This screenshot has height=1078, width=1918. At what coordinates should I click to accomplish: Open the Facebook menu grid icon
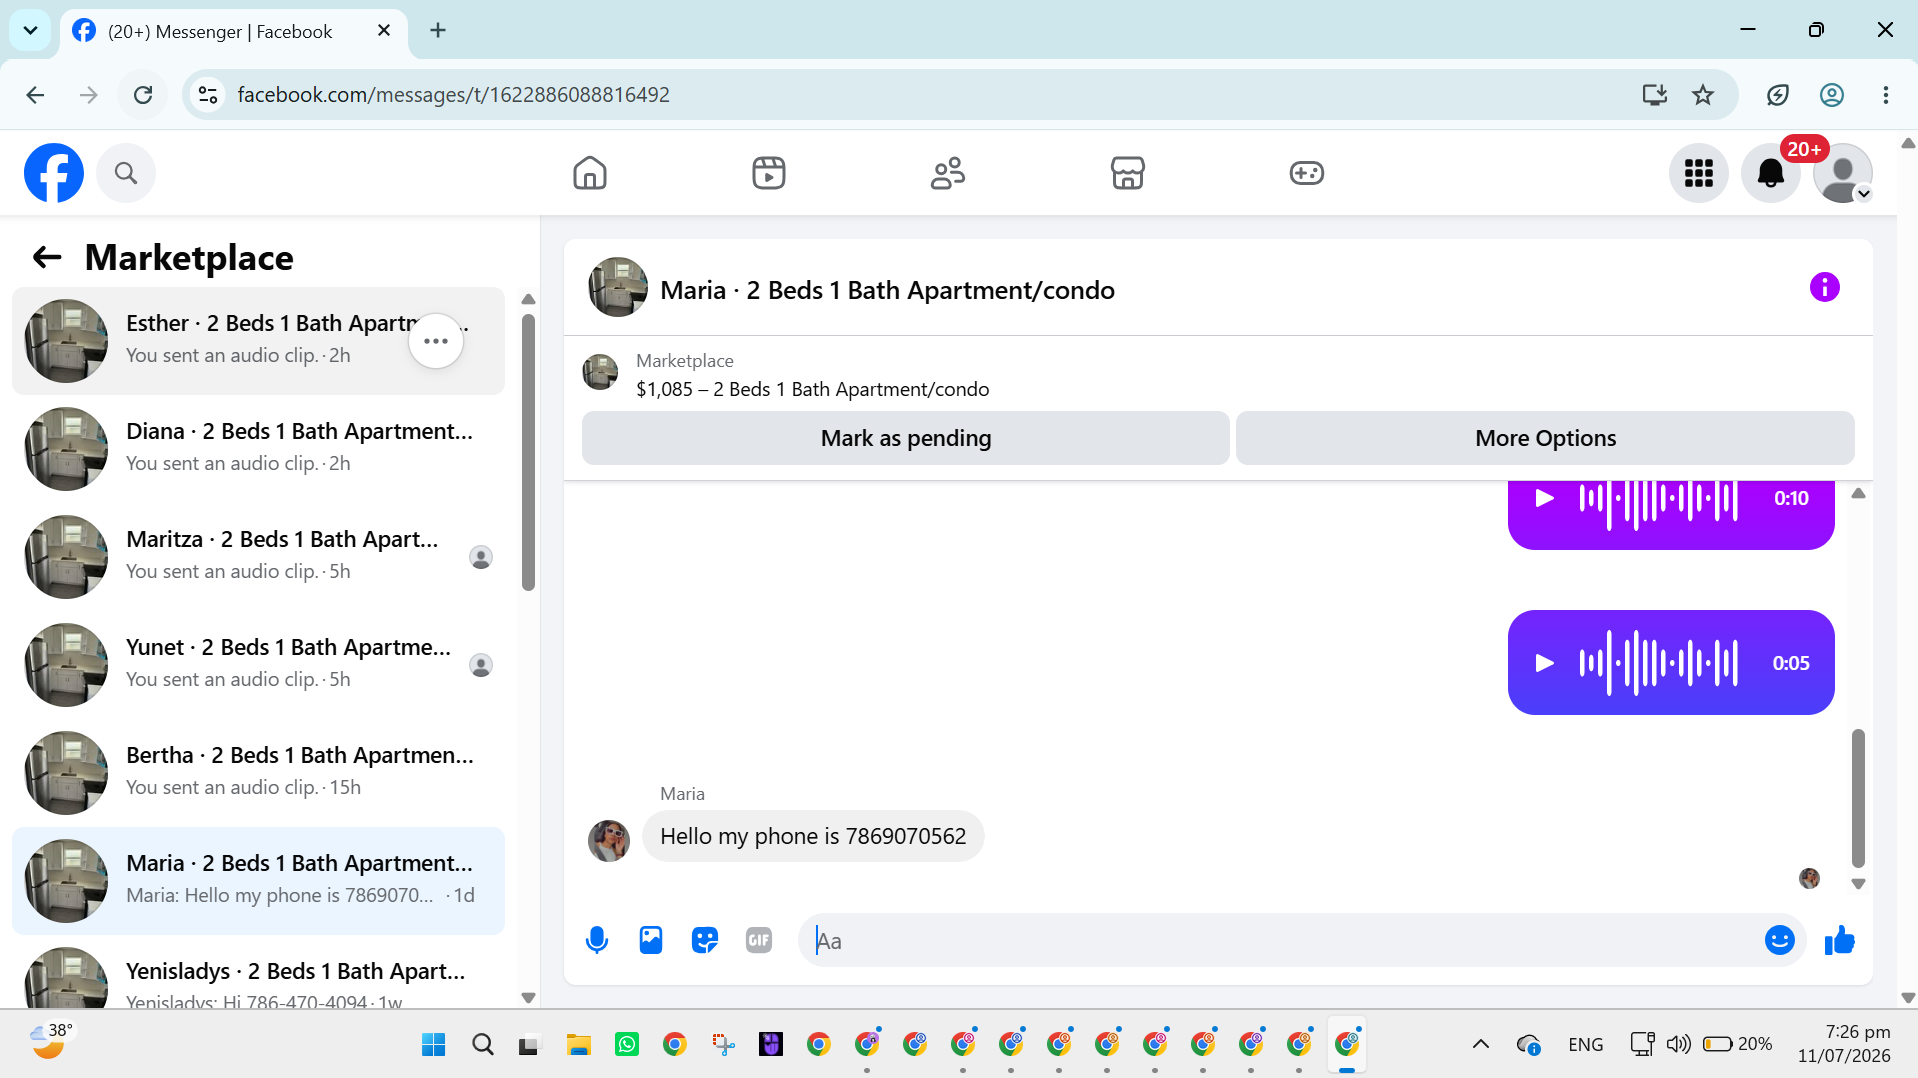[x=1699, y=173]
